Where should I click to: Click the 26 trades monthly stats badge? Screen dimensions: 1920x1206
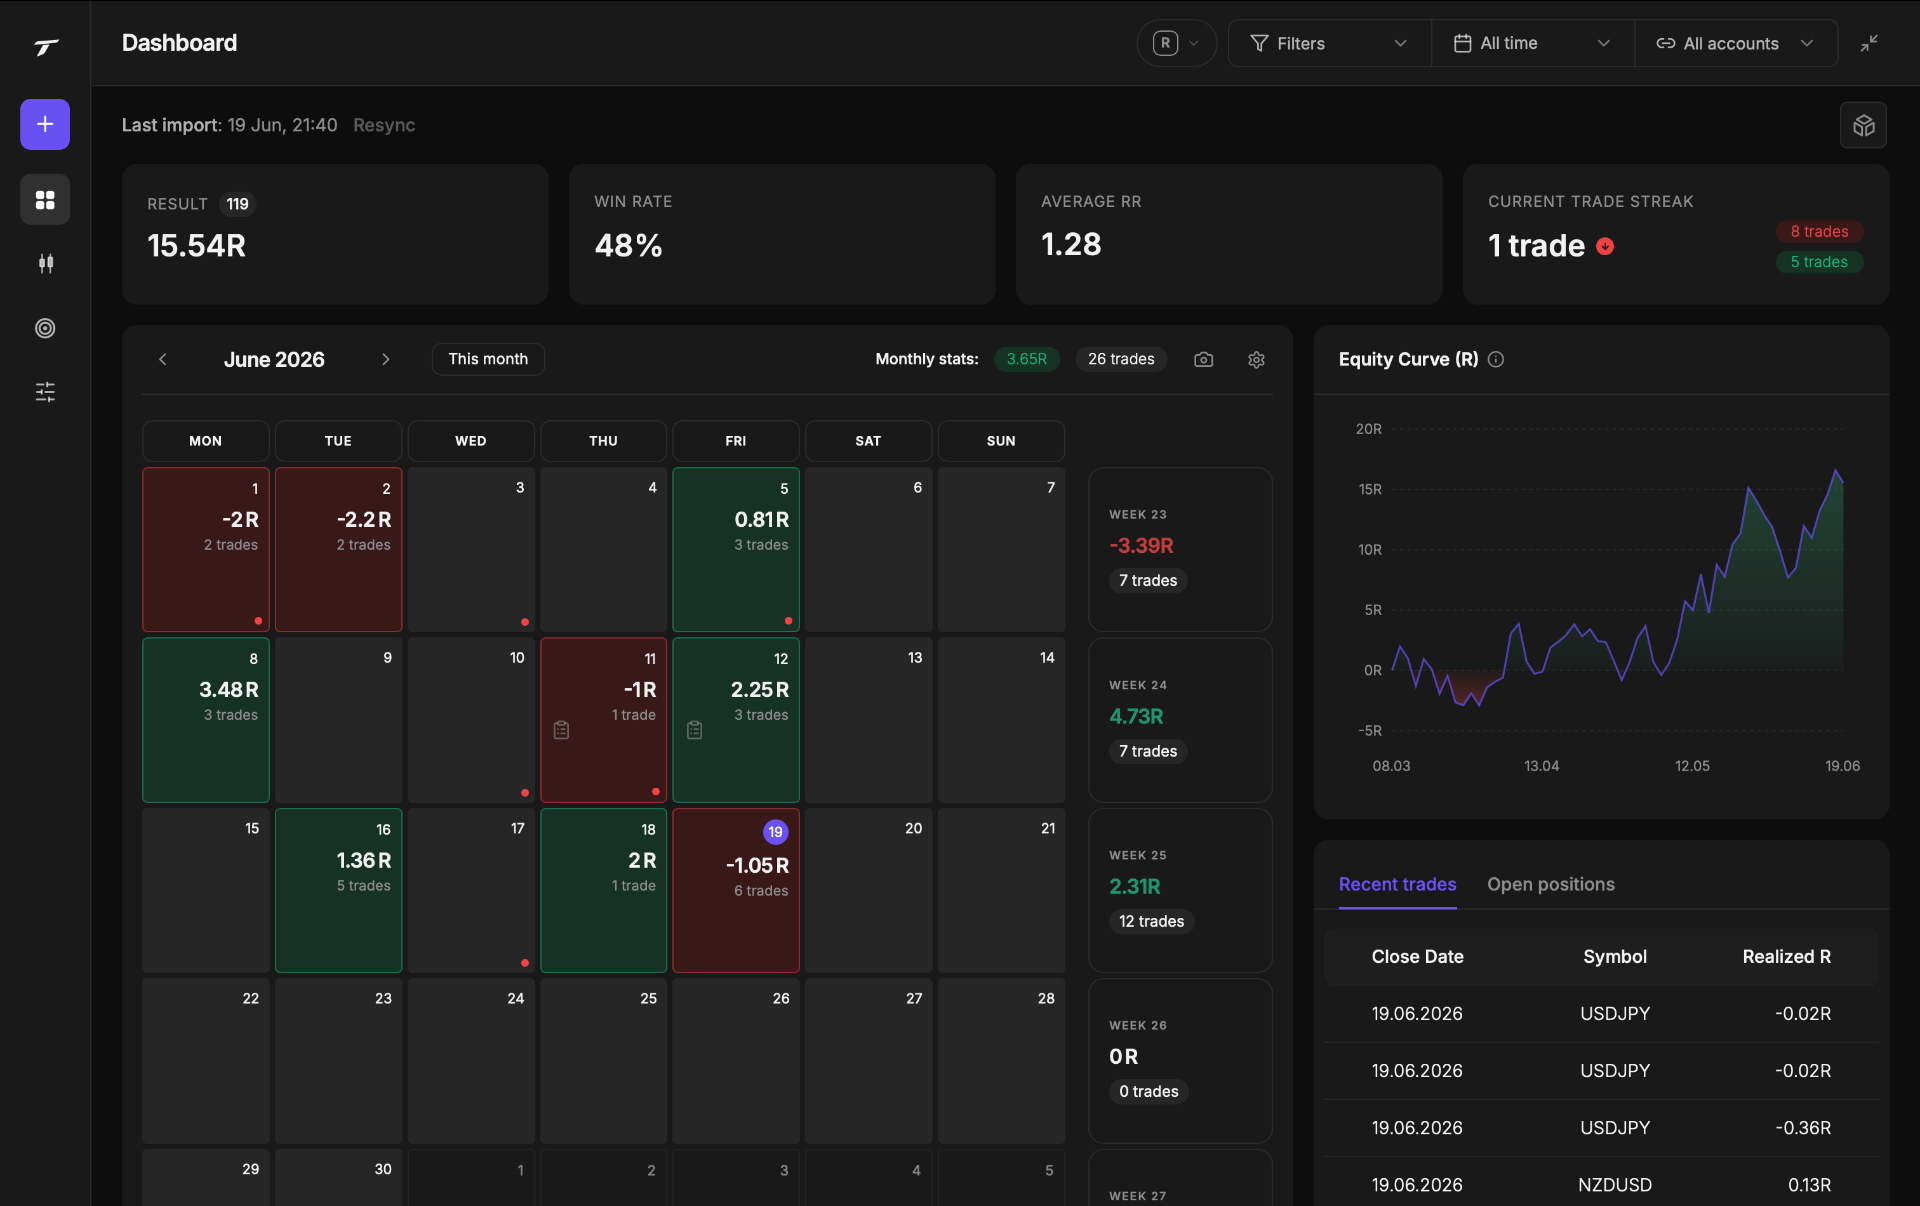1121,359
